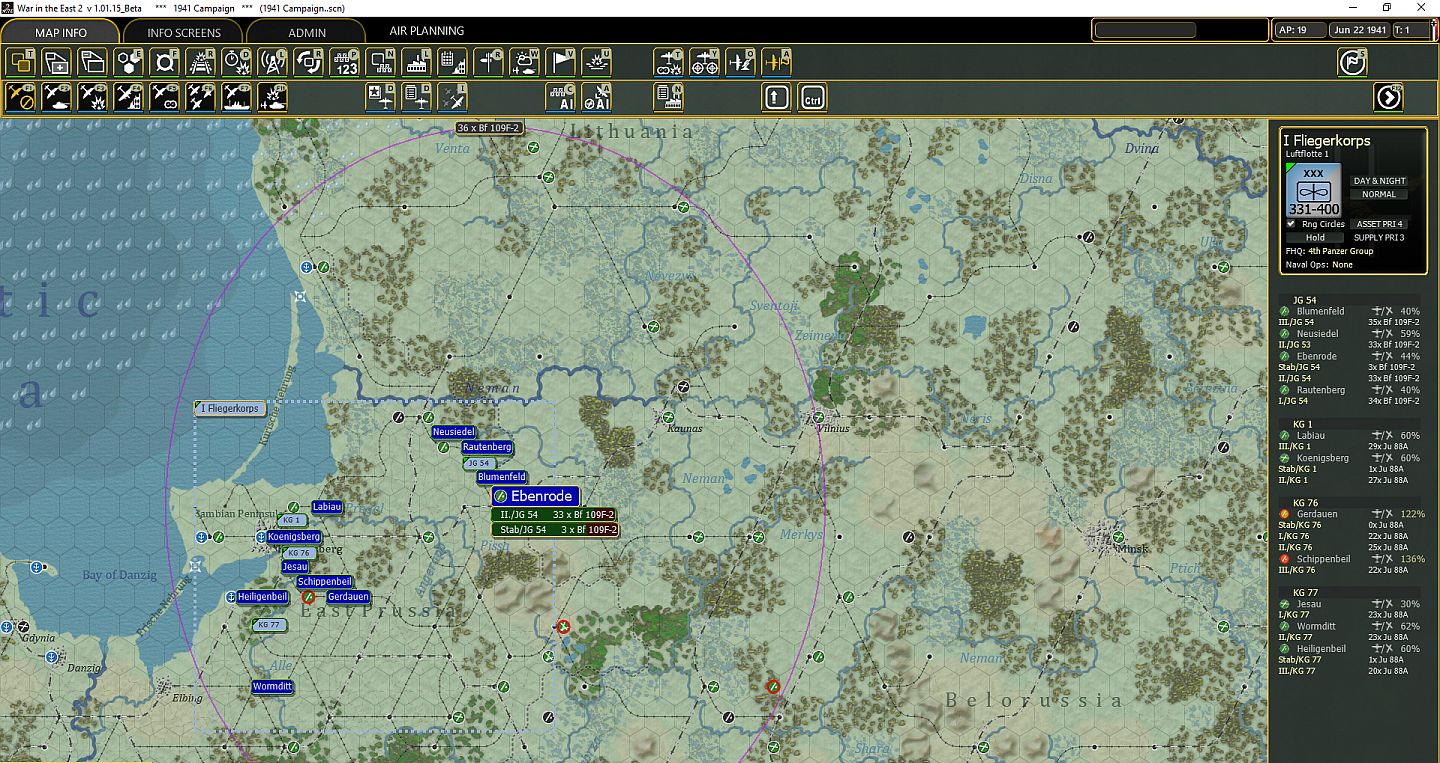Switch to the MAP INFO tab
This screenshot has height=763, width=1440.
pos(61,32)
